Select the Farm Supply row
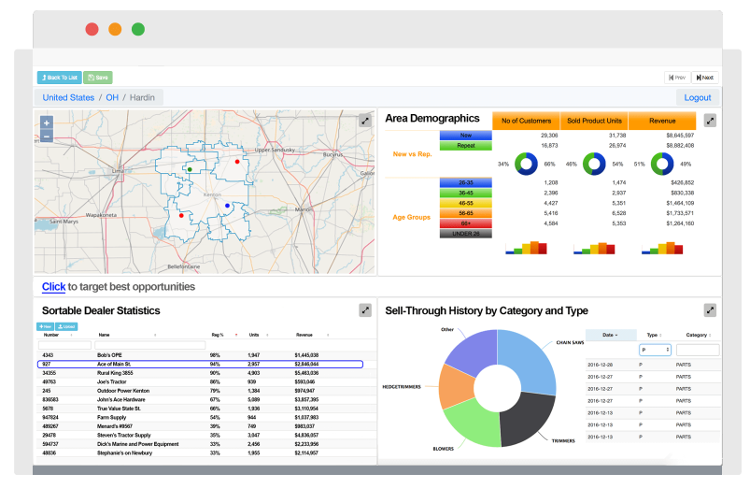 click(x=206, y=417)
